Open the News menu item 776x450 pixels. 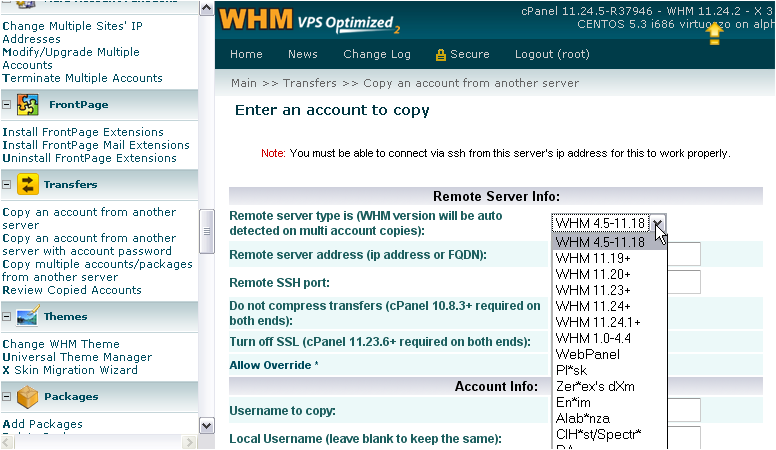303,54
